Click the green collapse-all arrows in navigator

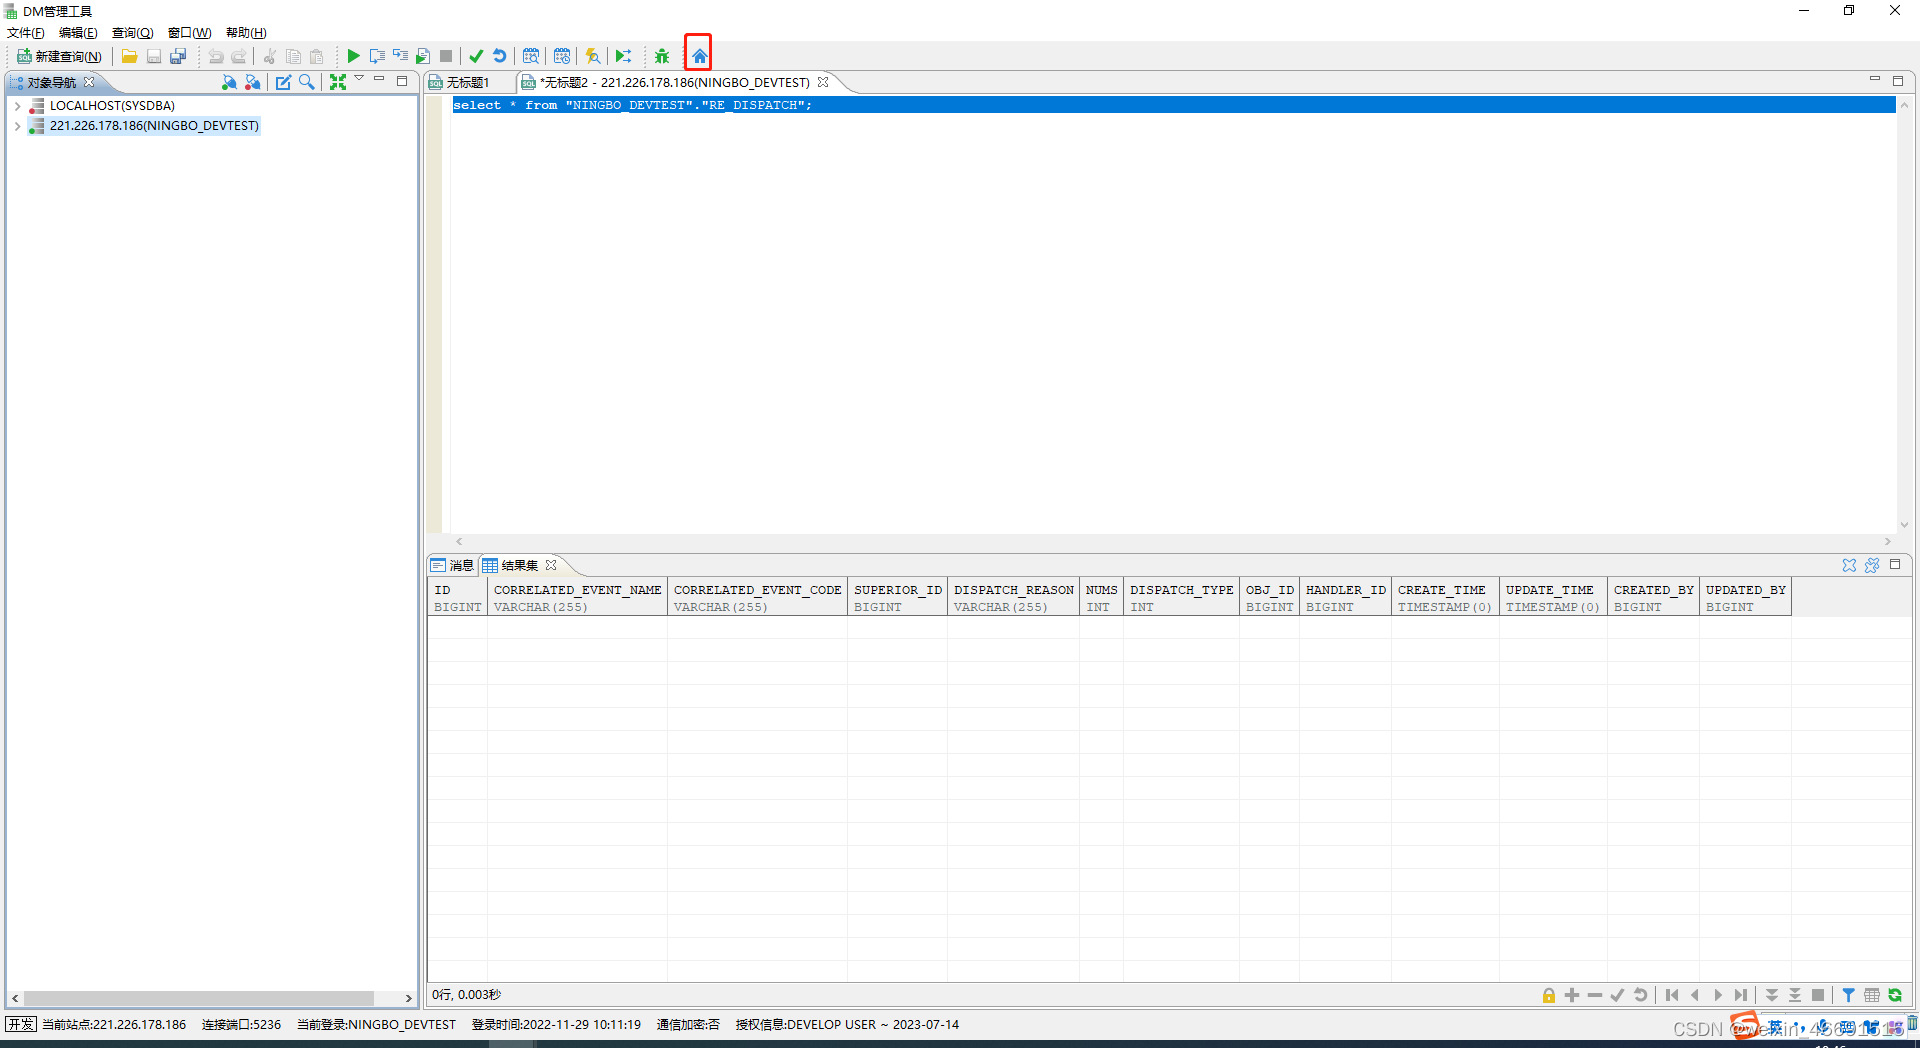tap(338, 82)
